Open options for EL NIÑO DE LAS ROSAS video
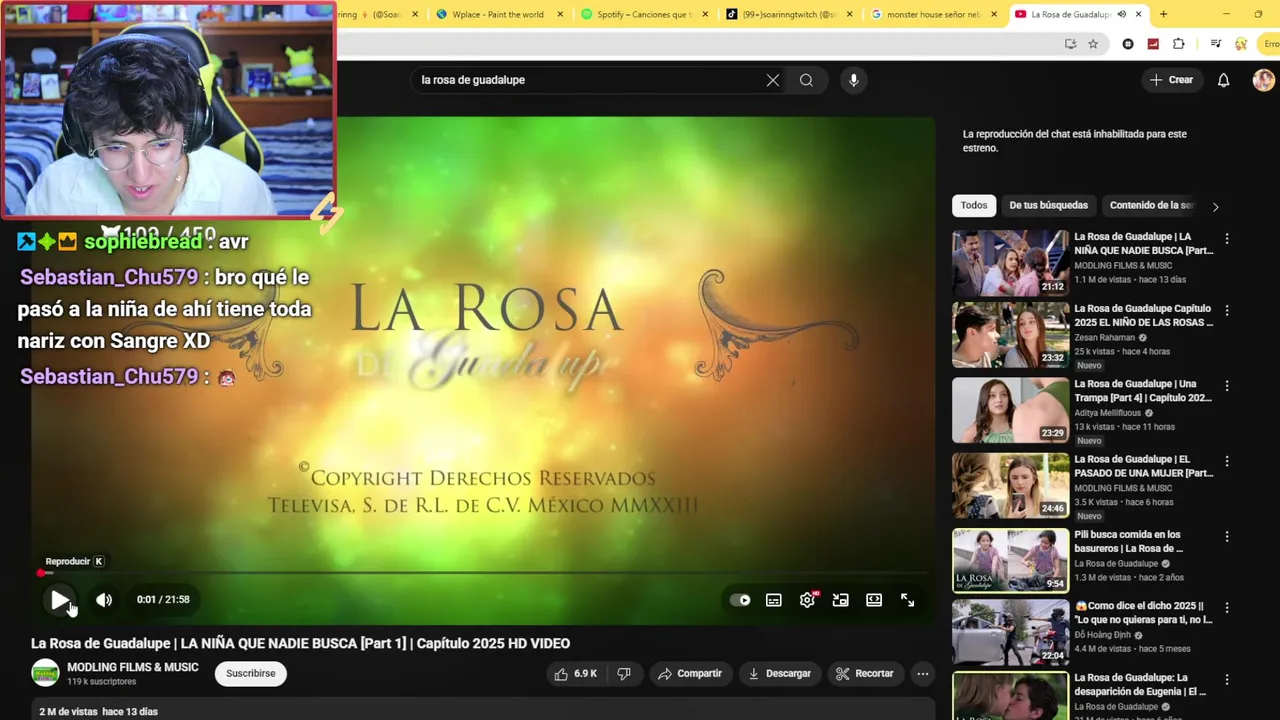 pyautogui.click(x=1227, y=311)
